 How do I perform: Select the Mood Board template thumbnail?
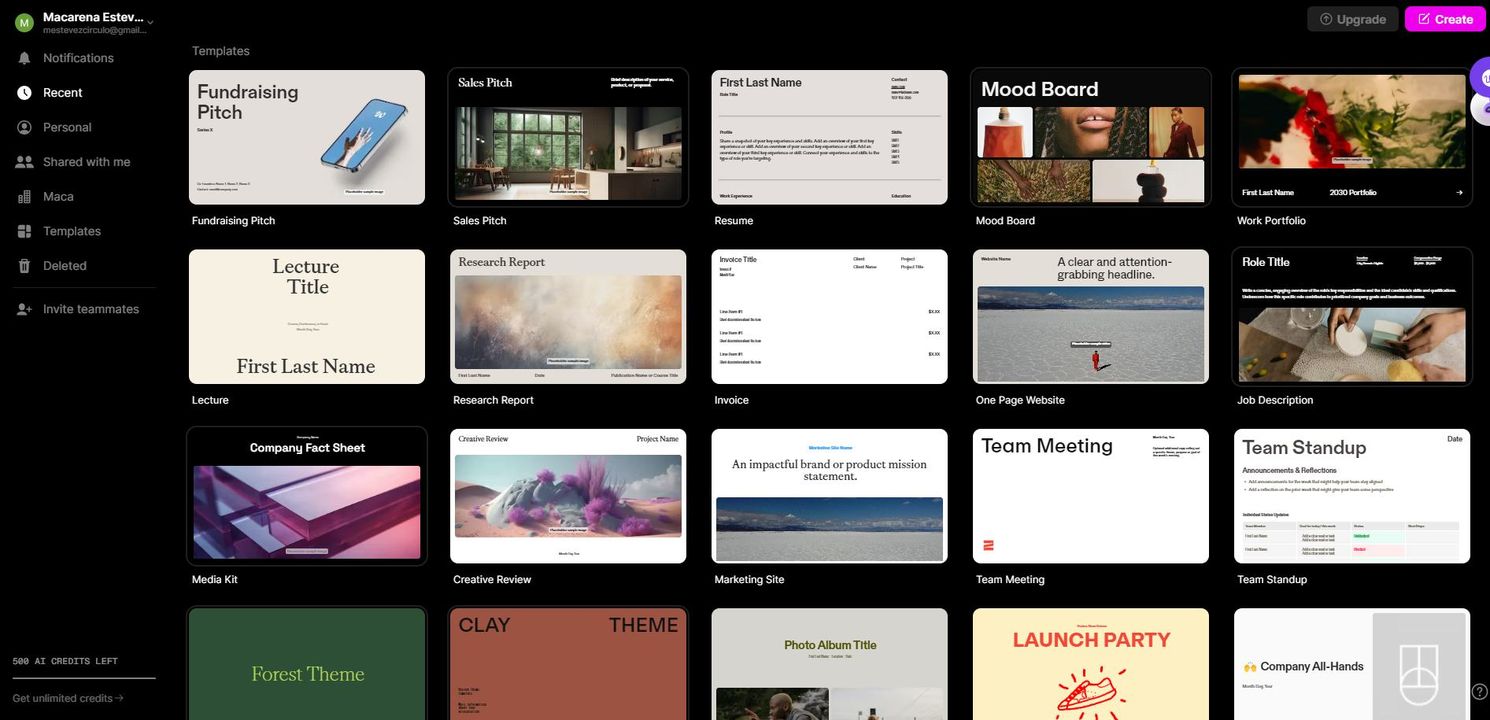(1091, 137)
